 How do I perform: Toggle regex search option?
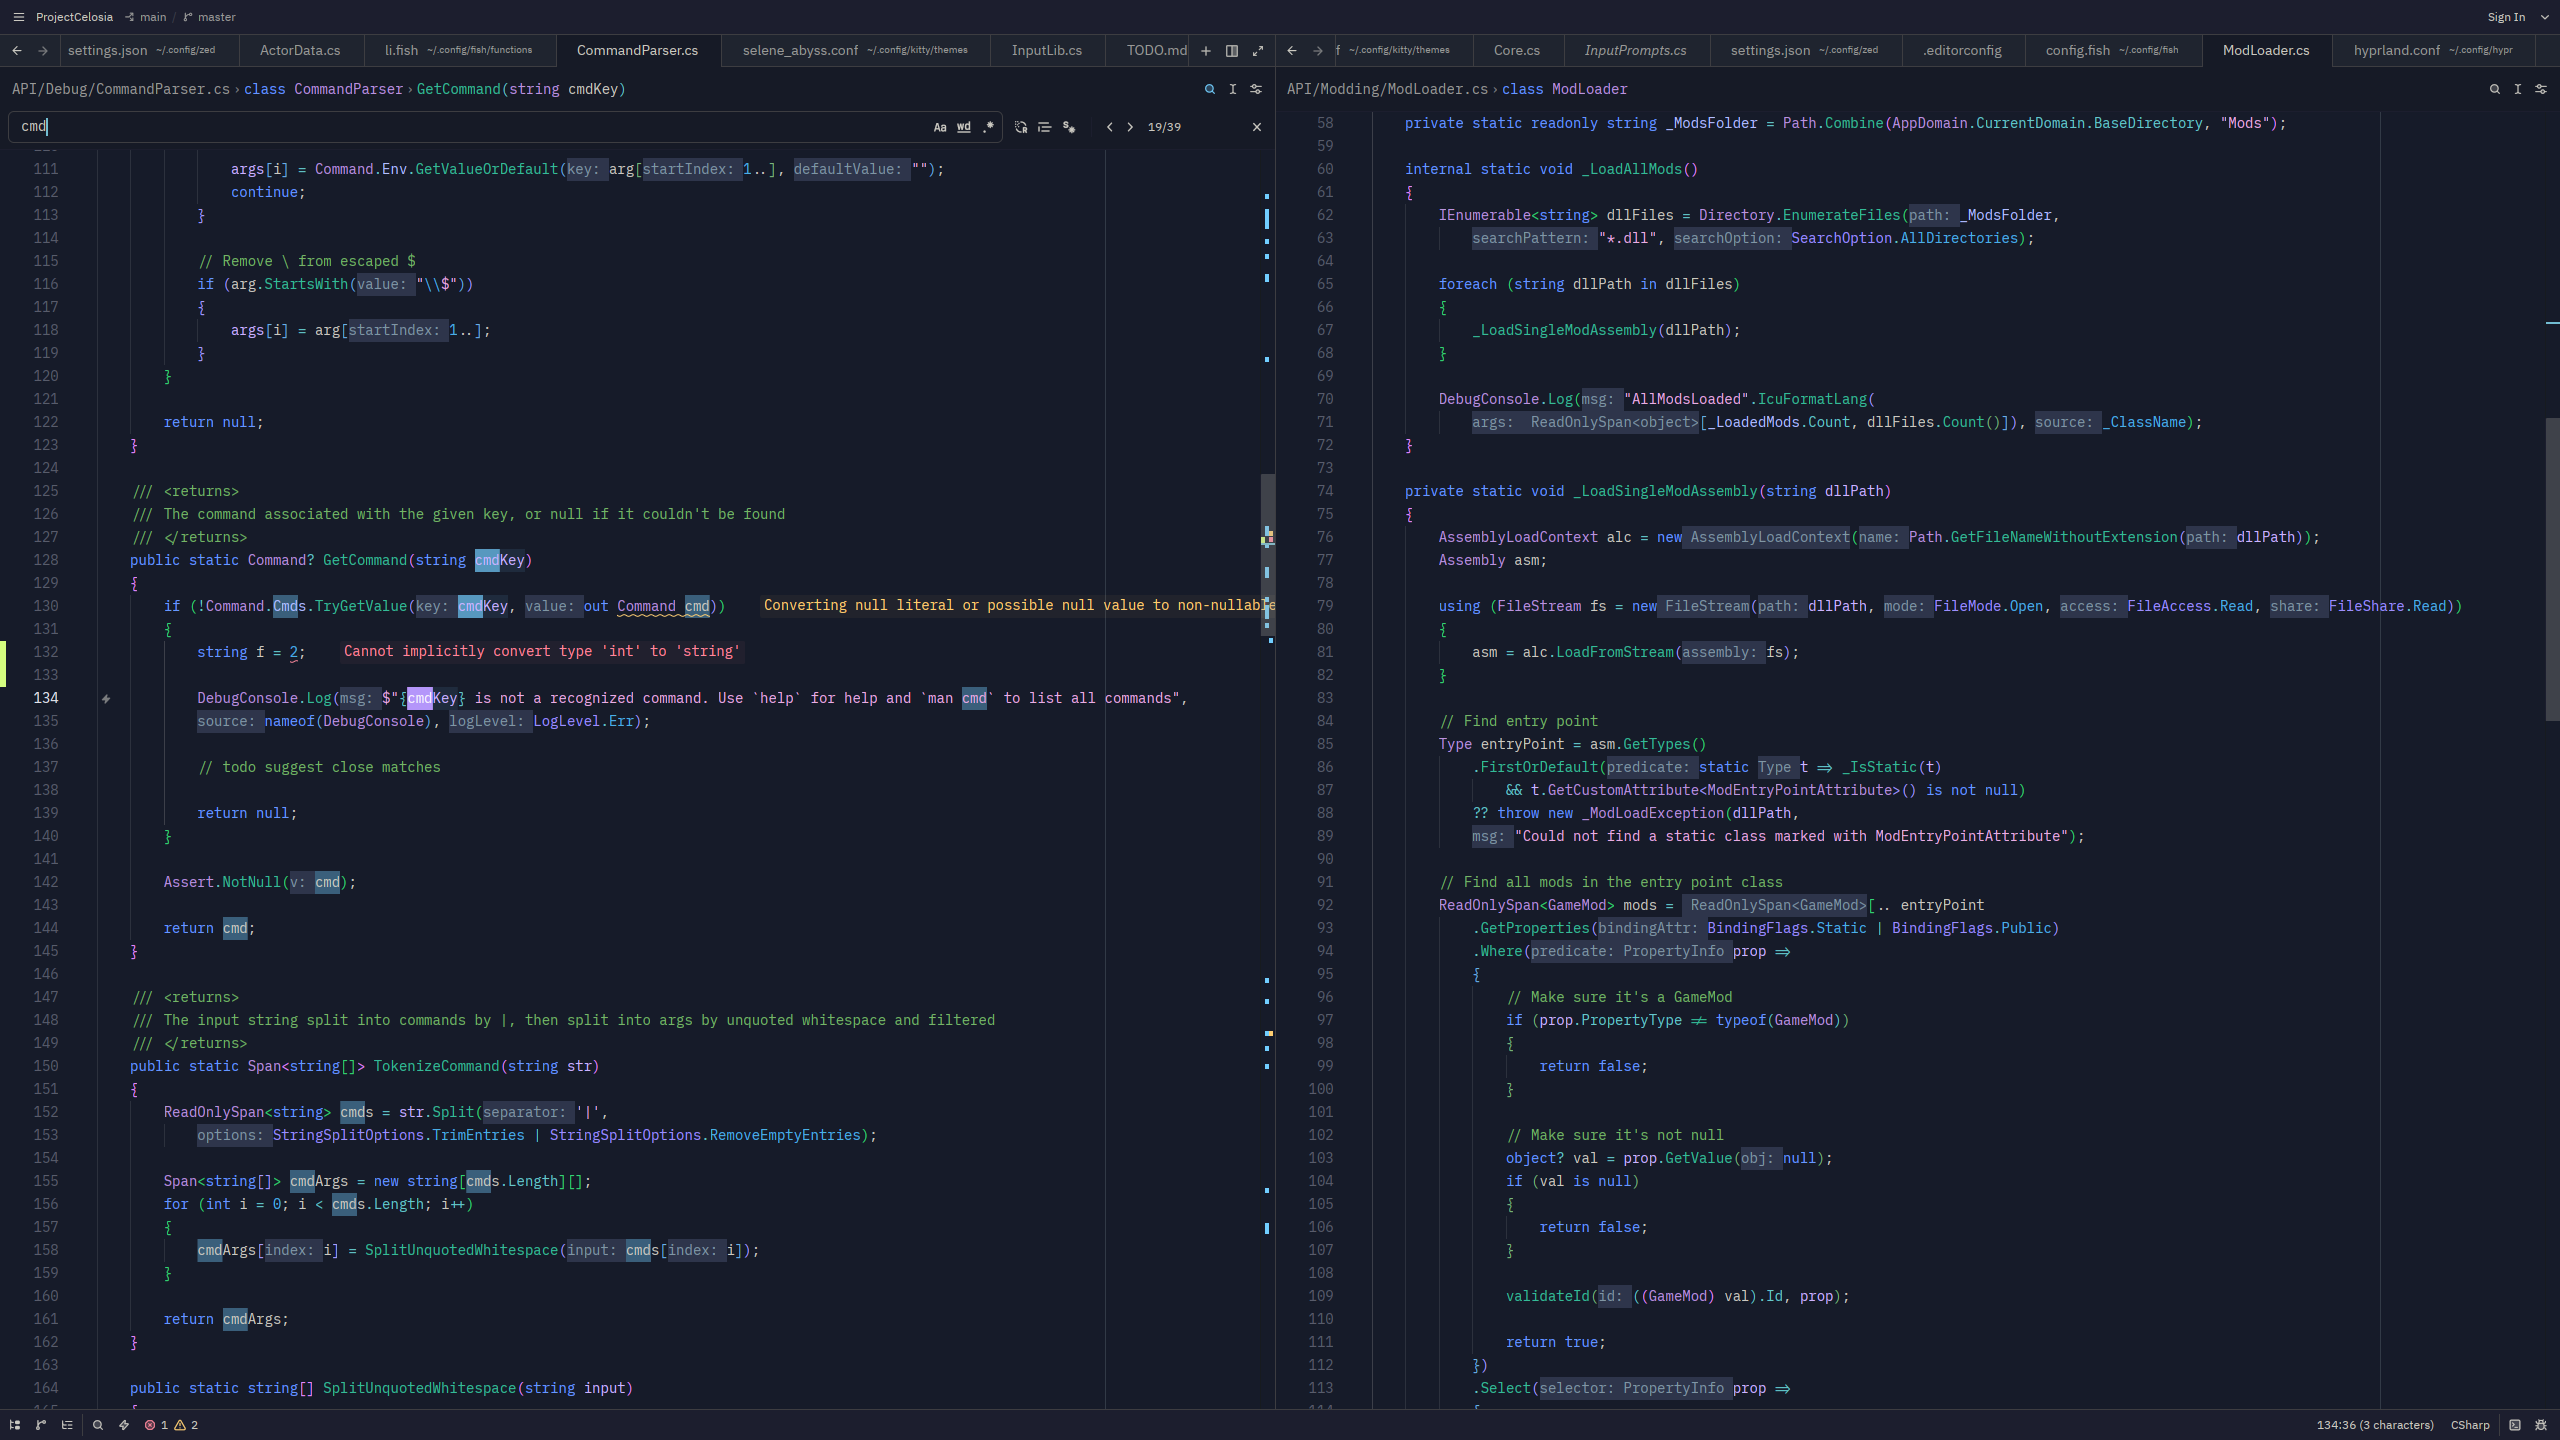click(x=988, y=127)
